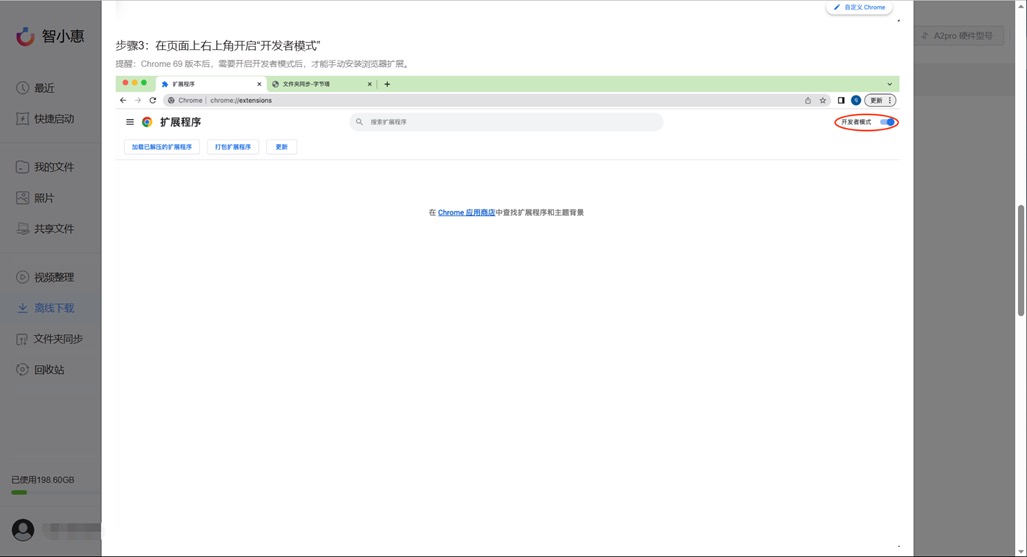Click the Chrome 应用商店 link
The image size is (1027, 557).
click(x=466, y=213)
